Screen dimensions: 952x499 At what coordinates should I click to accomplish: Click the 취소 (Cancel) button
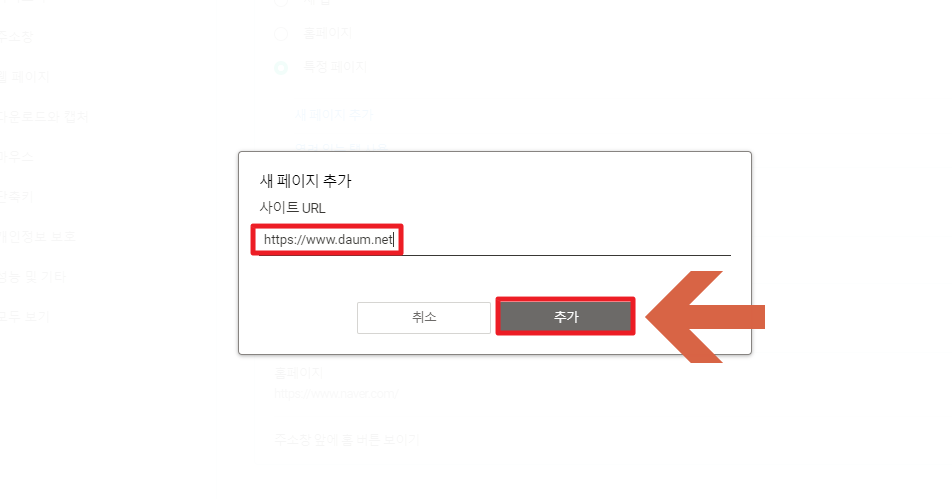pos(424,317)
